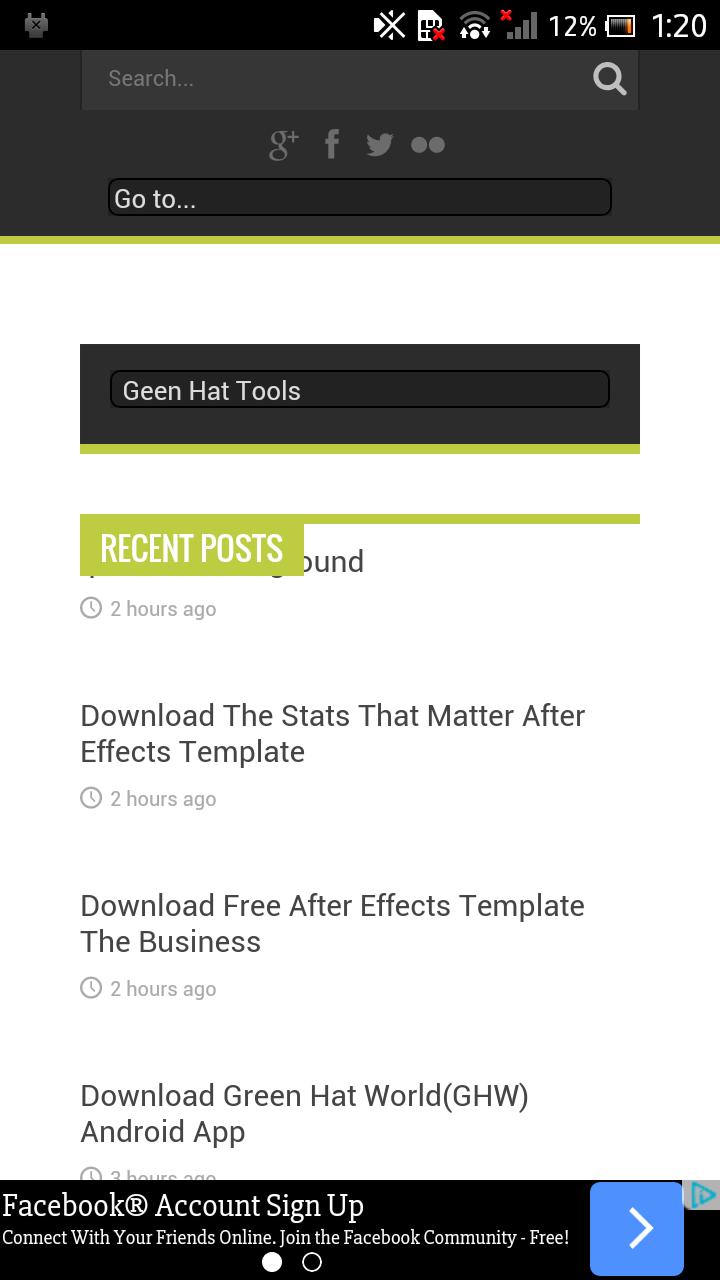
Task: Tap the Recent Posts heading tab
Action: pos(191,548)
